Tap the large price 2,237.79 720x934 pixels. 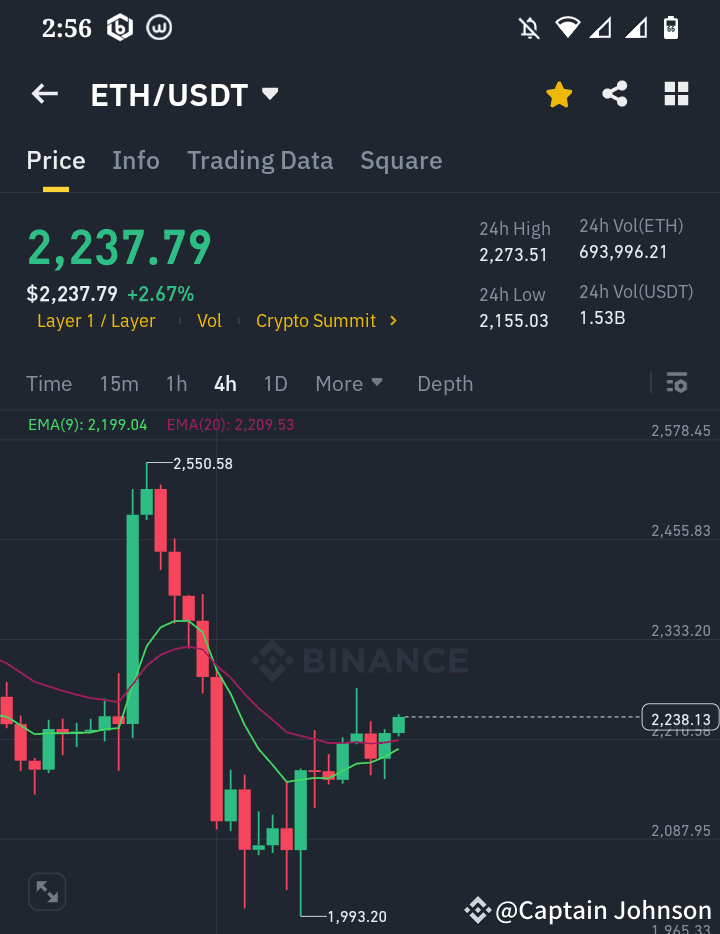pos(120,248)
